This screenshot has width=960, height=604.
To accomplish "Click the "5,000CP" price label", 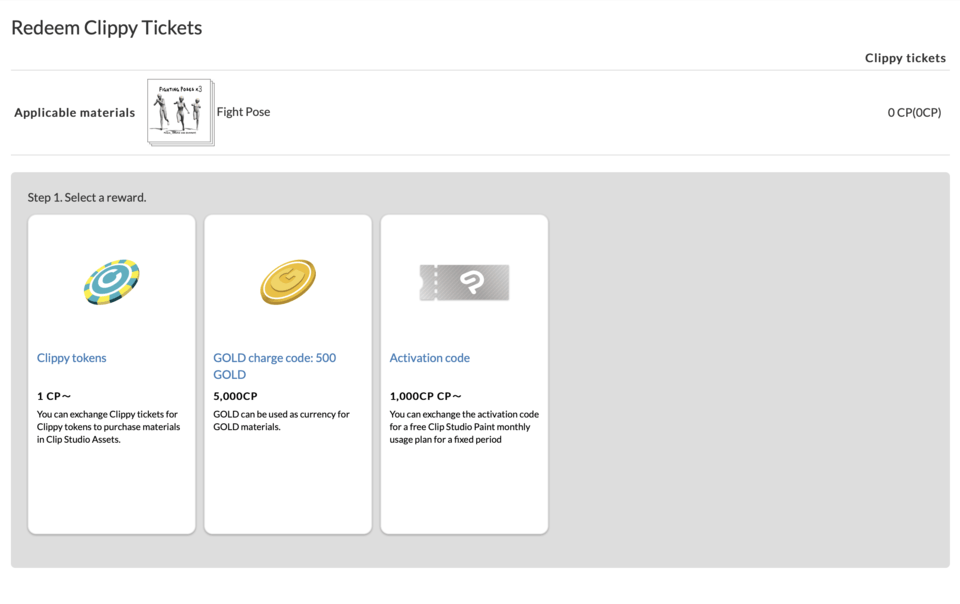I will point(235,396).
